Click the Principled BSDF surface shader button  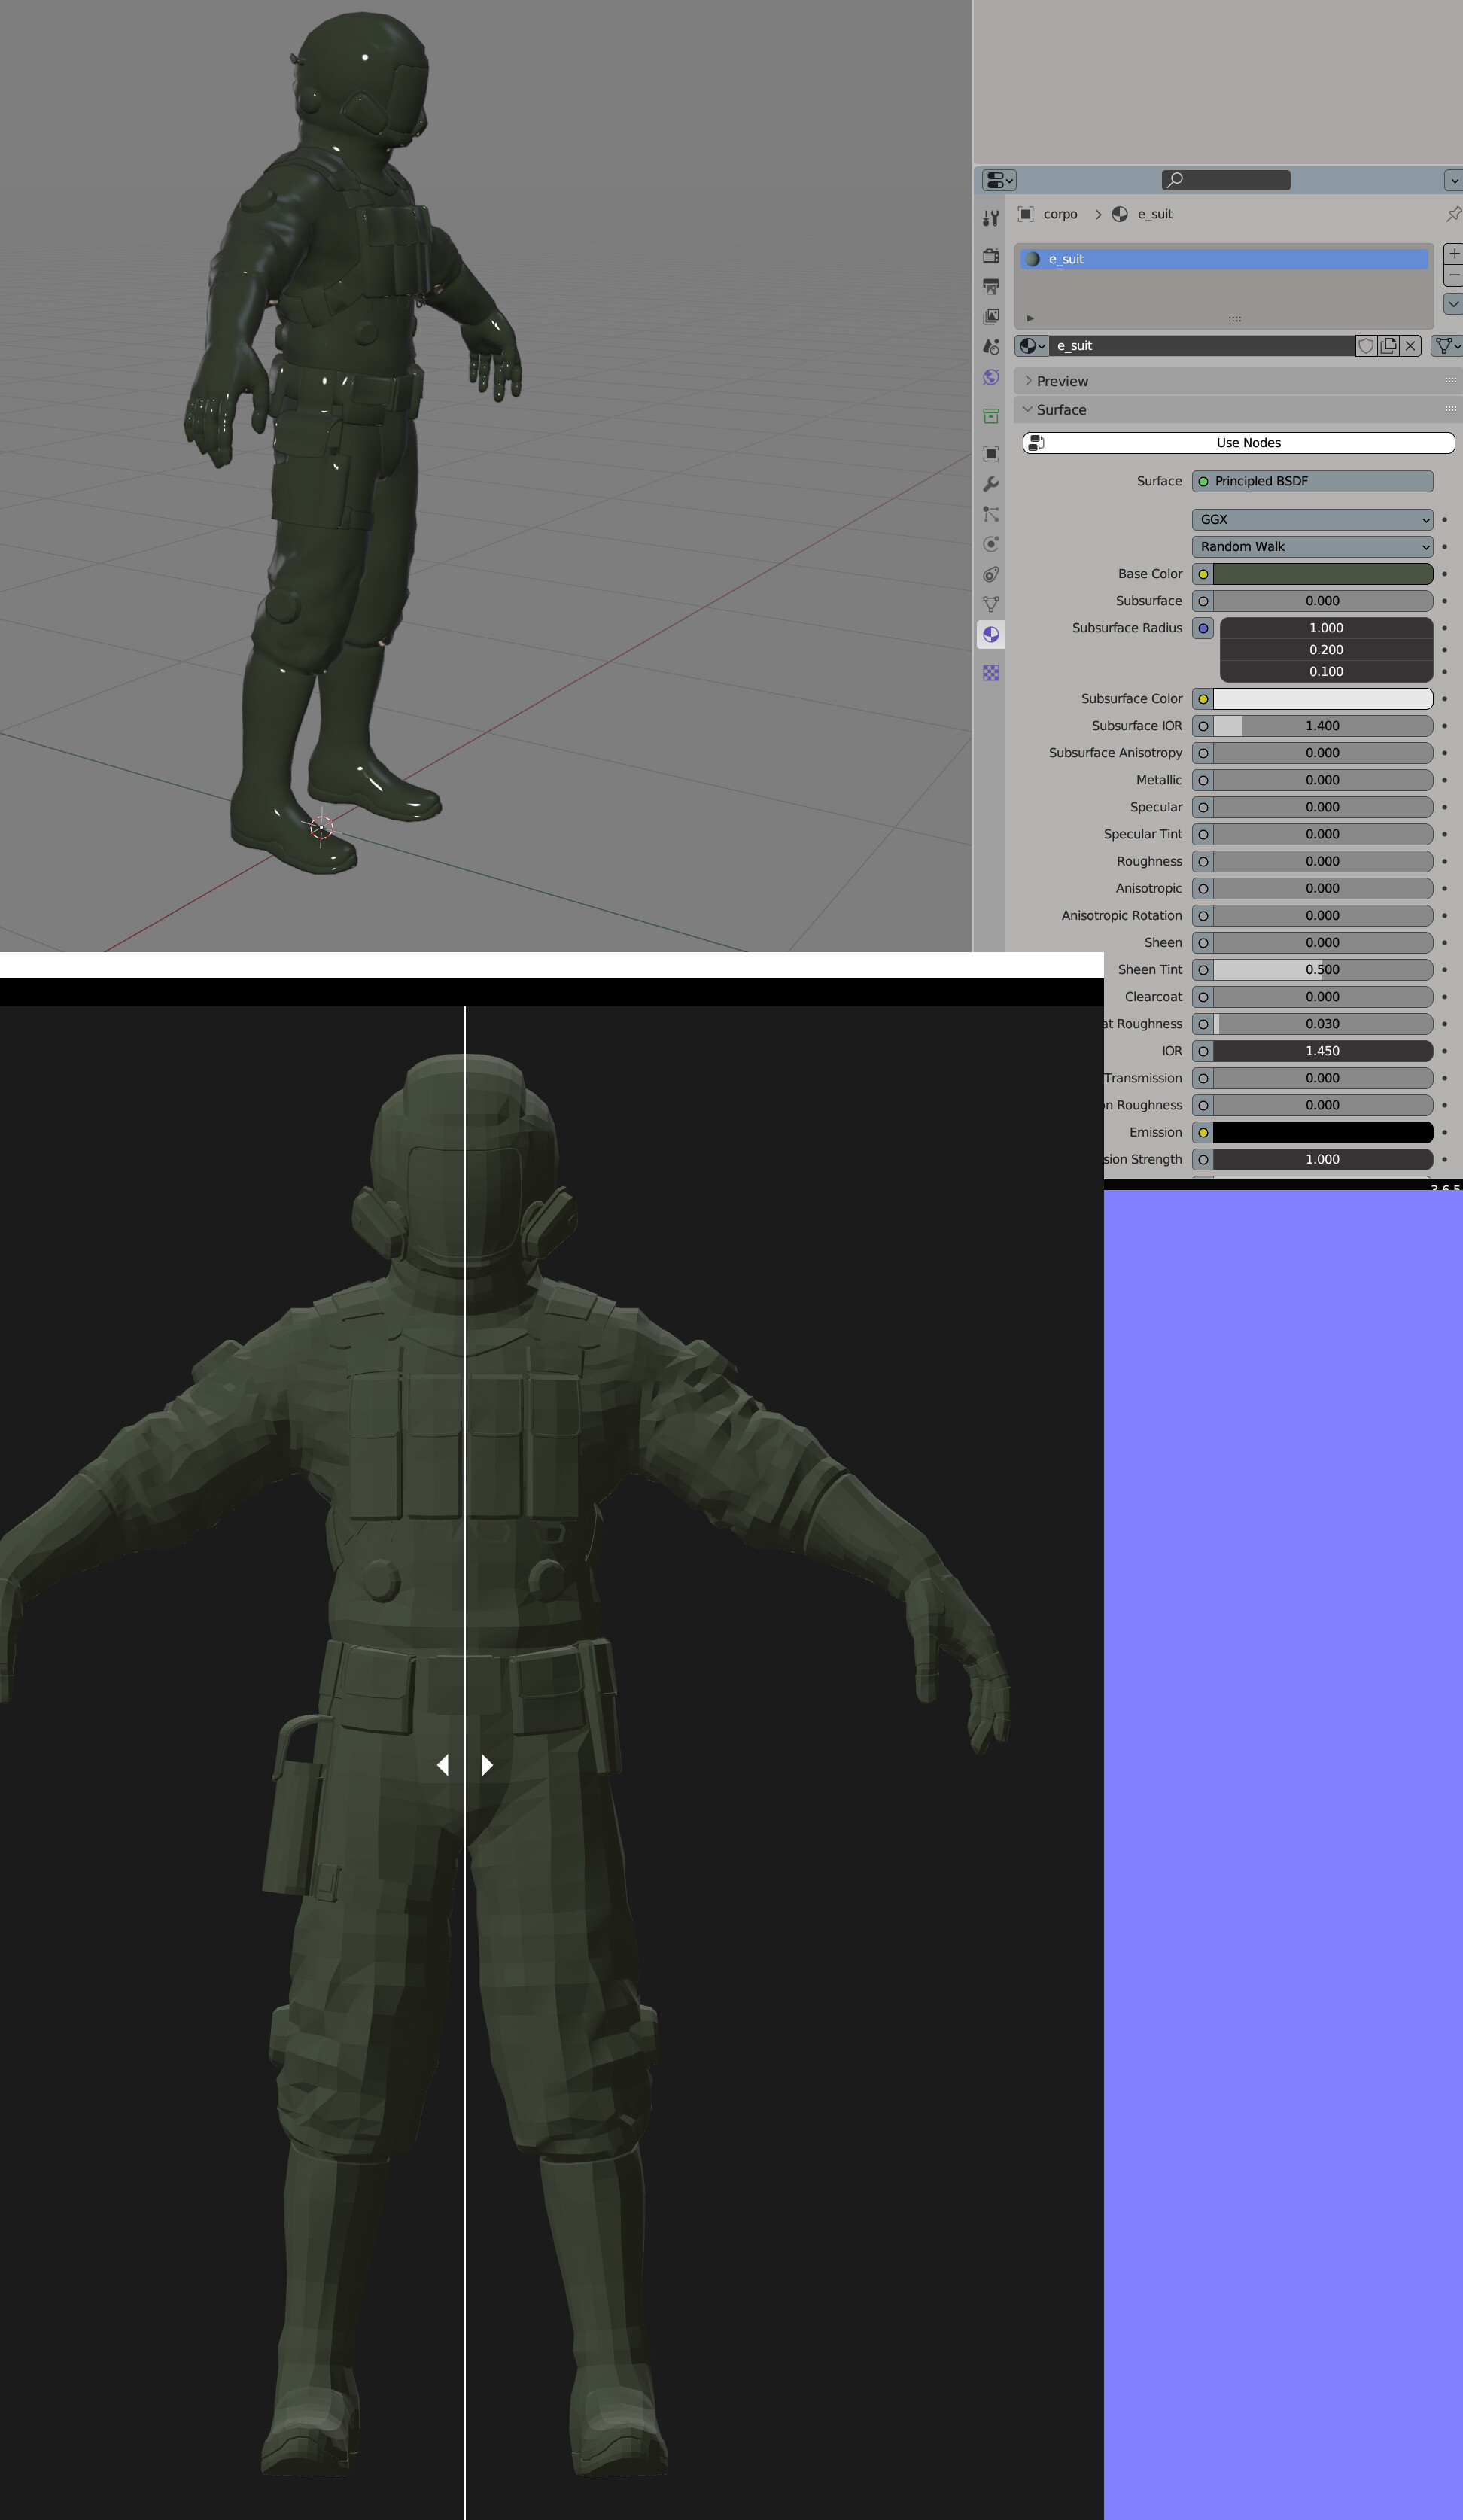[x=1312, y=481]
